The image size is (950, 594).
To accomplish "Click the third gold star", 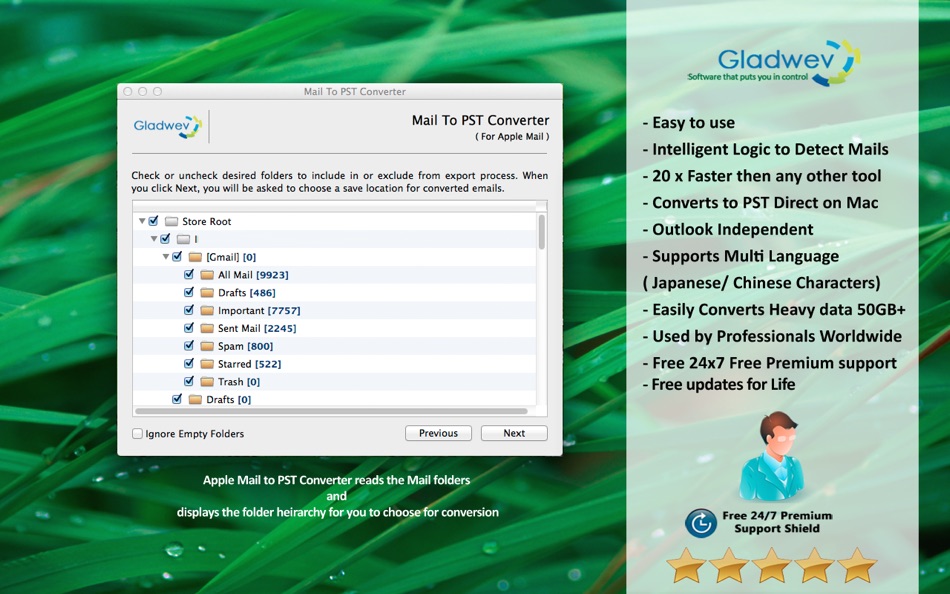I will [771, 565].
